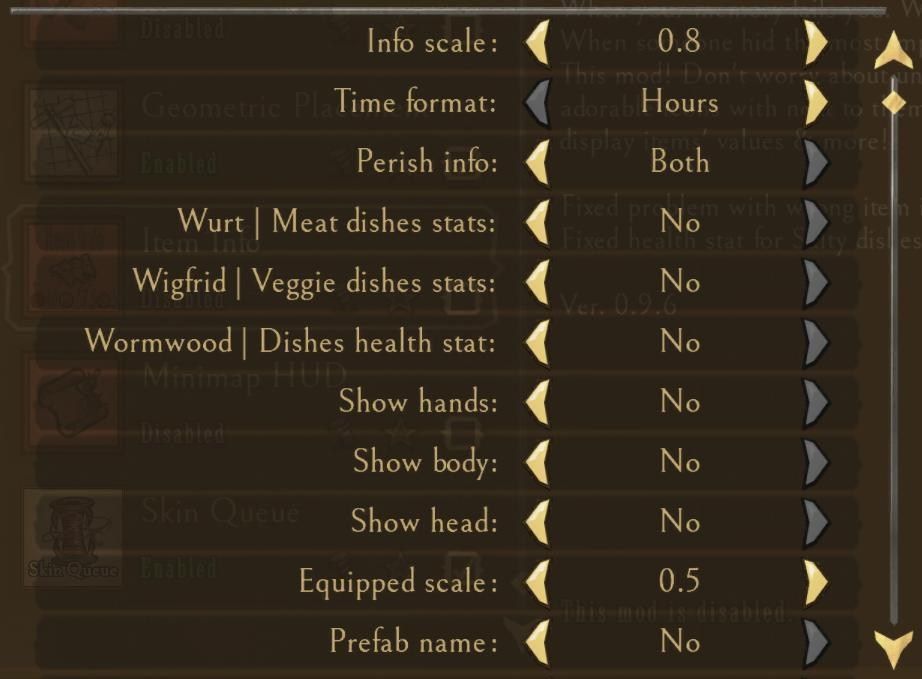Click the Both value for Perish info
The height and width of the screenshot is (679, 922).
click(679, 162)
